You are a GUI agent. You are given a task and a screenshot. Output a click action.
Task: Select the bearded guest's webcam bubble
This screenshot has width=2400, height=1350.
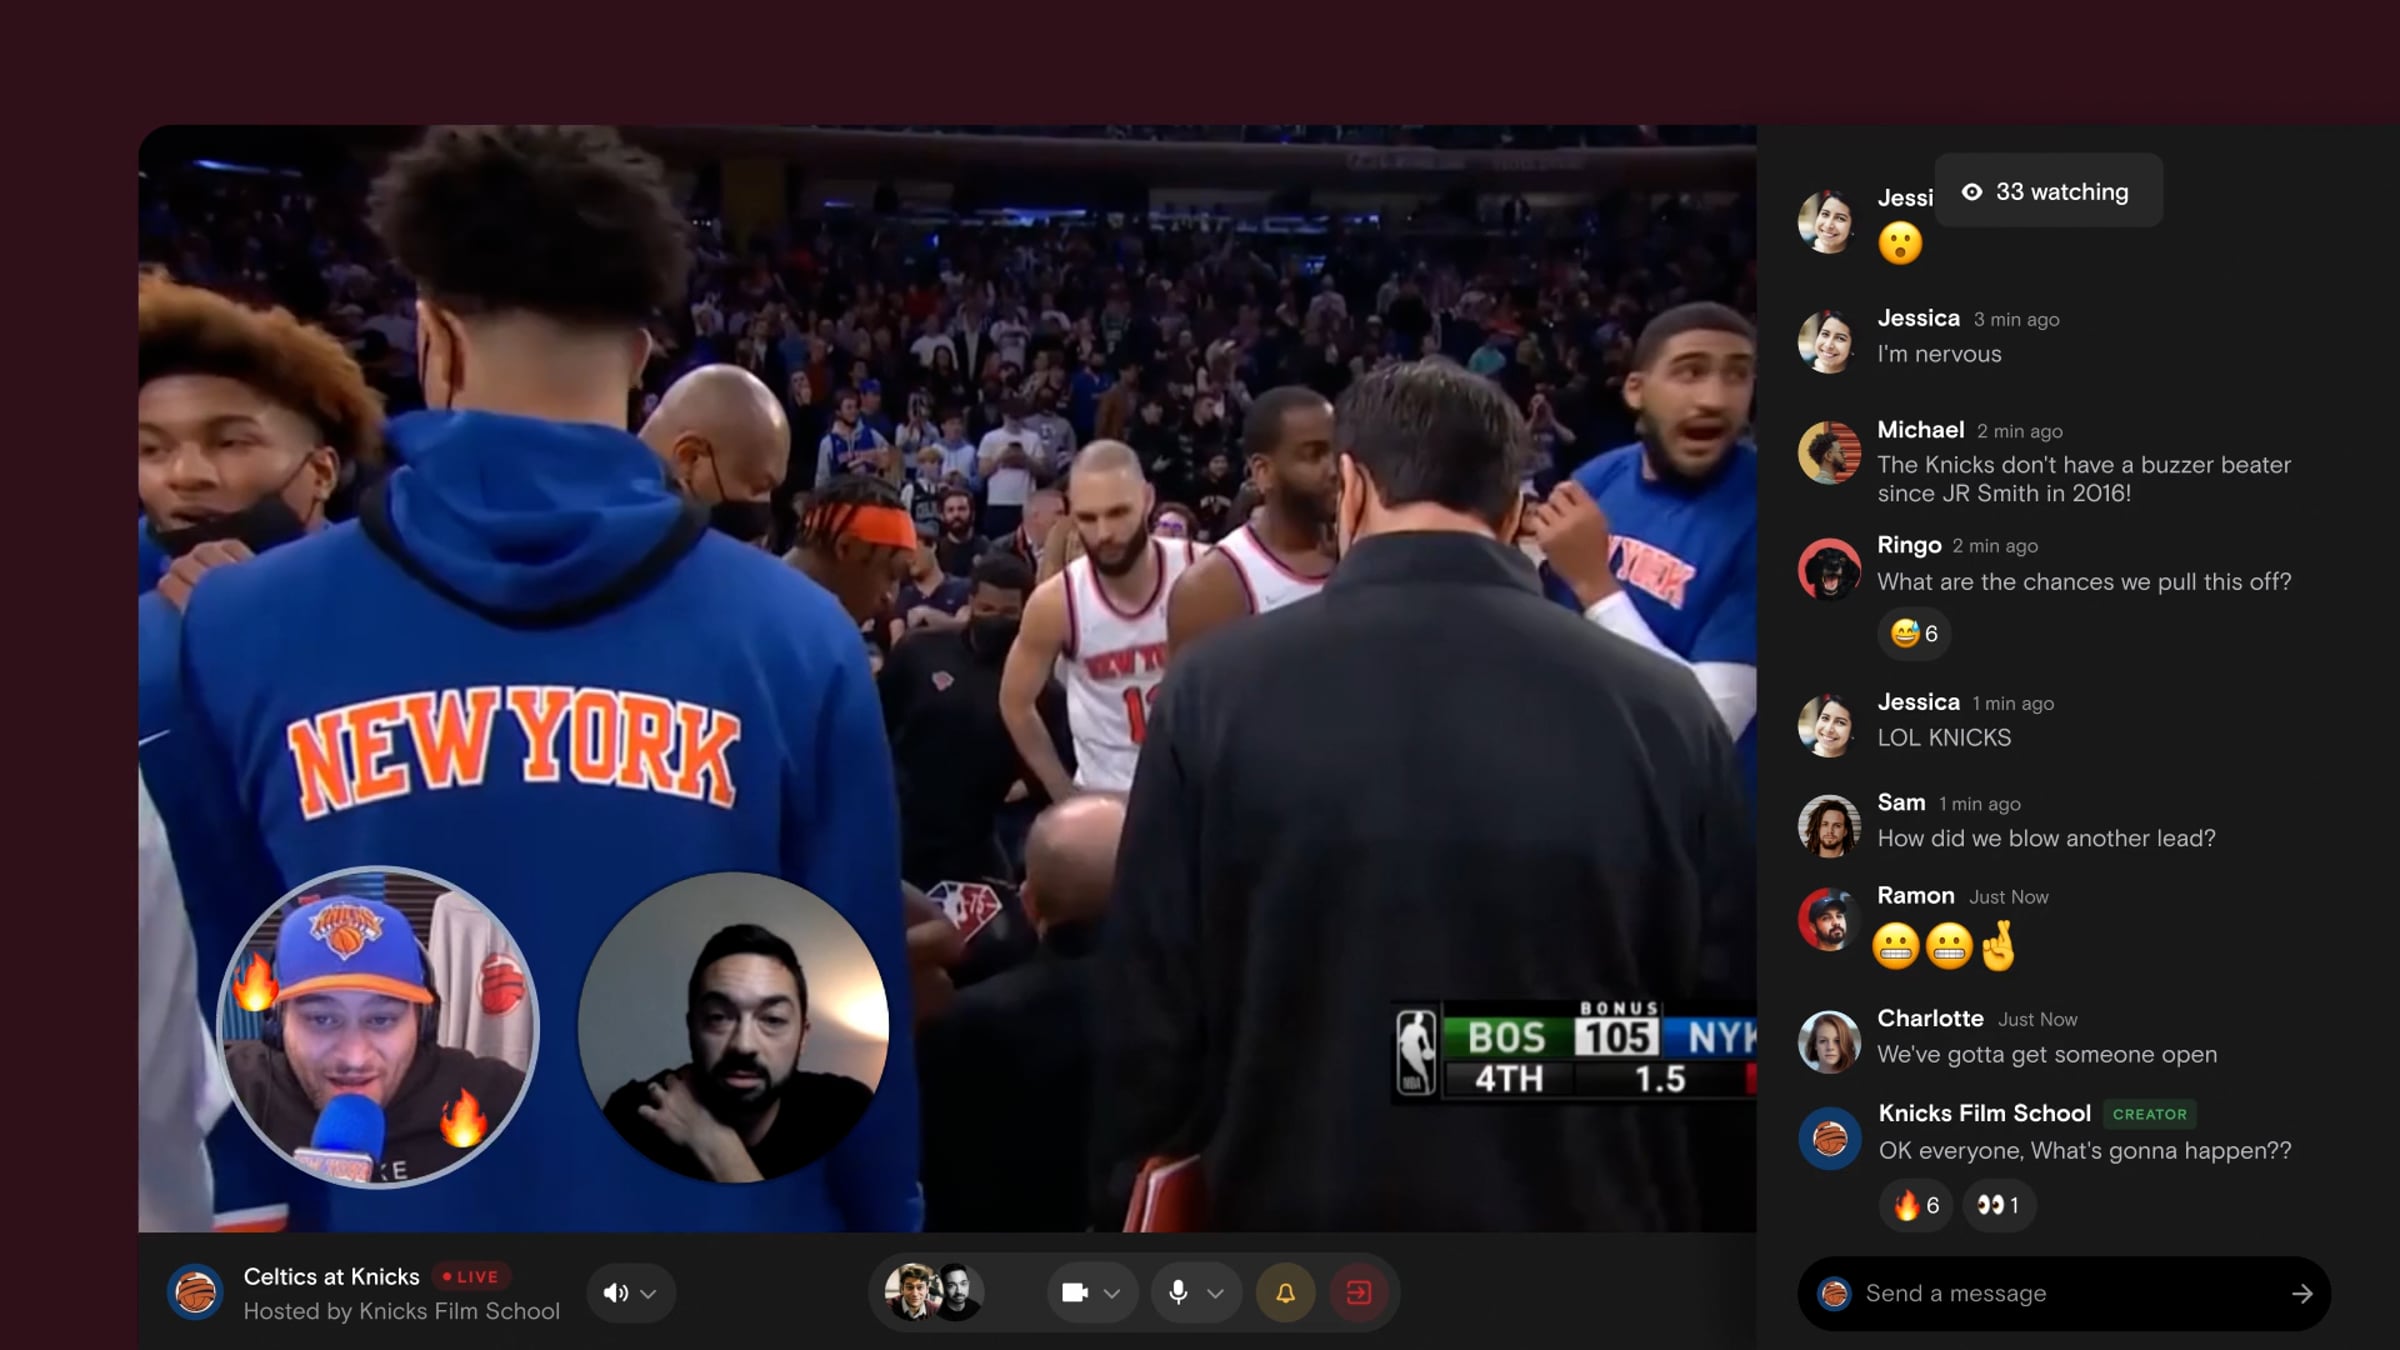pos(734,1027)
